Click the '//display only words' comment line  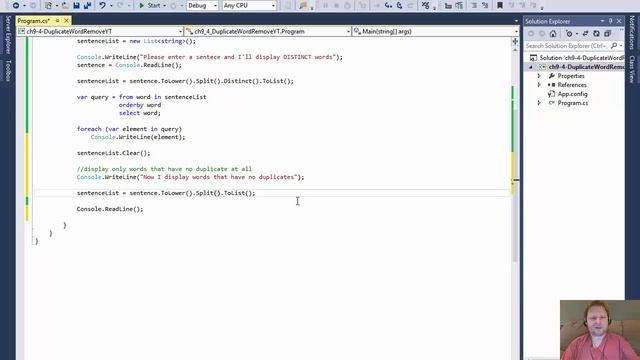click(x=164, y=169)
